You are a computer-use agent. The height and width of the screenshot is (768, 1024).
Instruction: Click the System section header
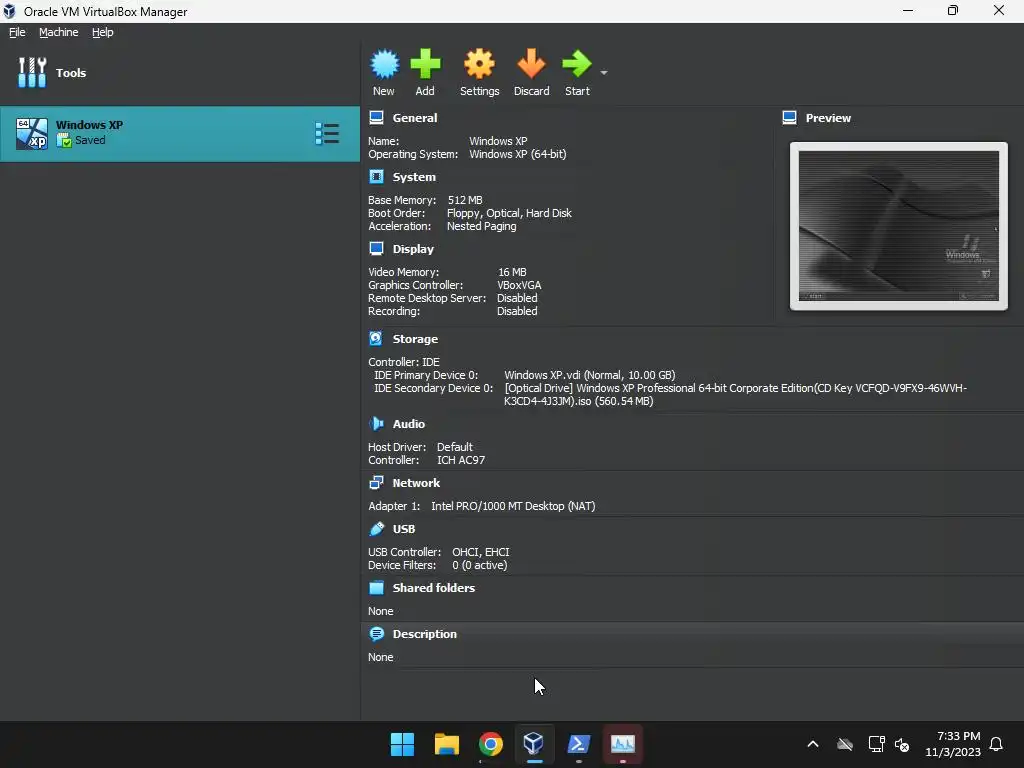click(414, 177)
